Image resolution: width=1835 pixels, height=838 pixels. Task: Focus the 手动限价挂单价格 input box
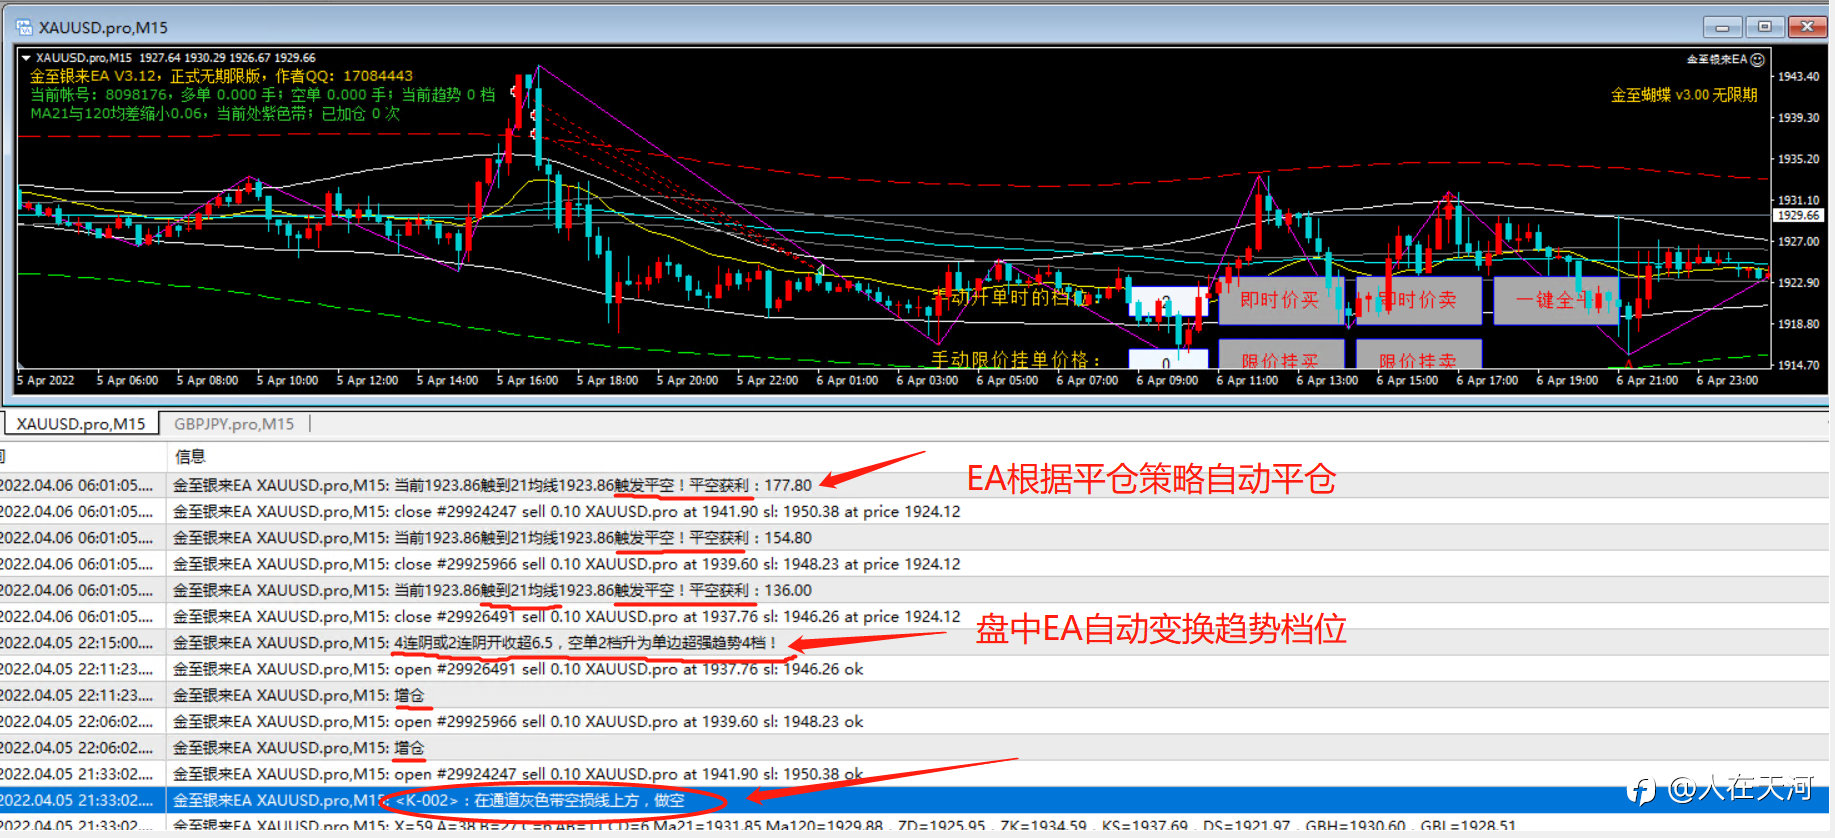tap(1168, 359)
